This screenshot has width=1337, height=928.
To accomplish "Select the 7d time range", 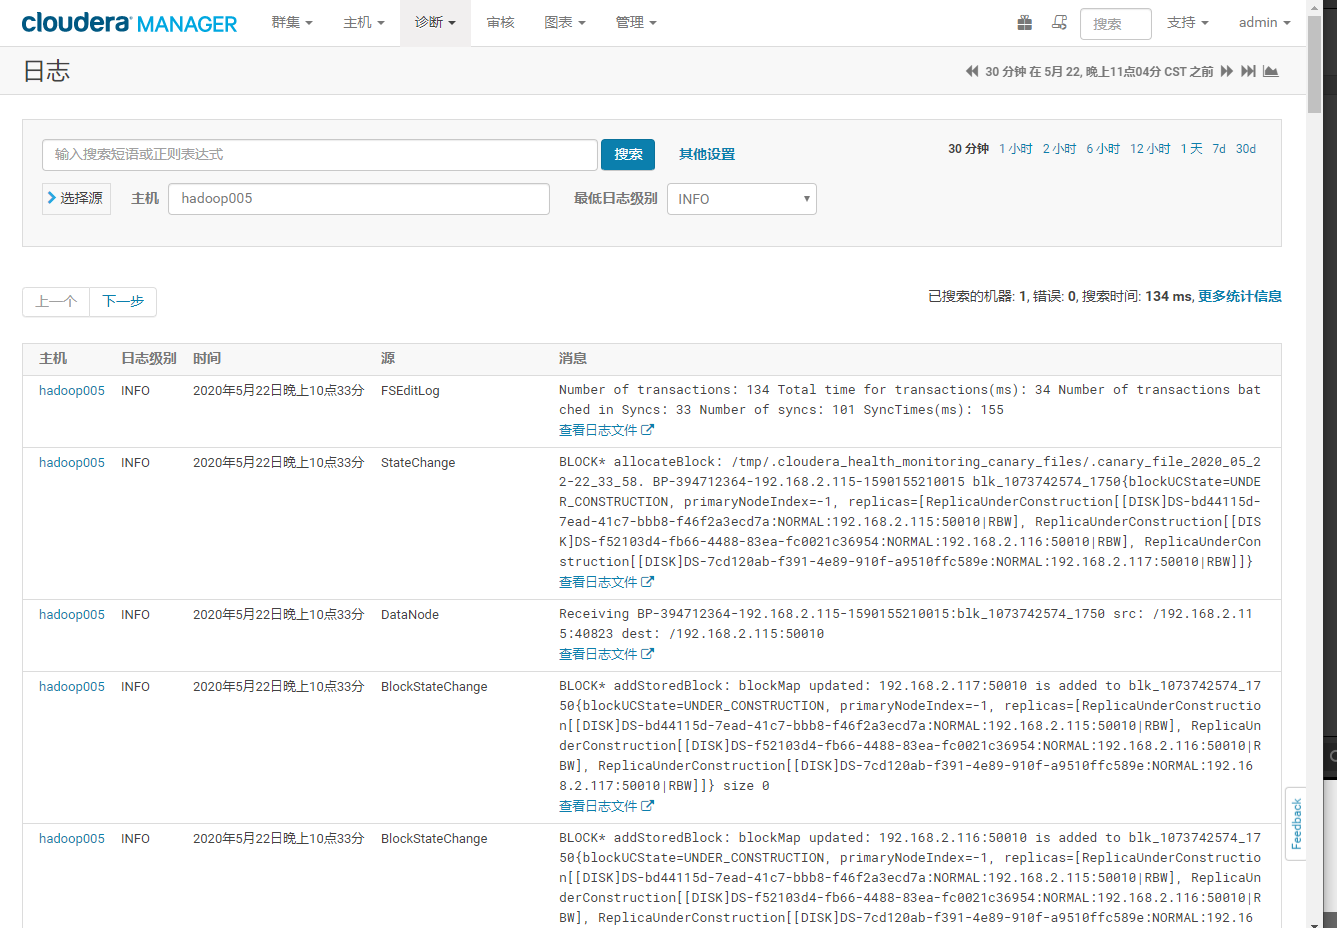I will pos(1219,149).
